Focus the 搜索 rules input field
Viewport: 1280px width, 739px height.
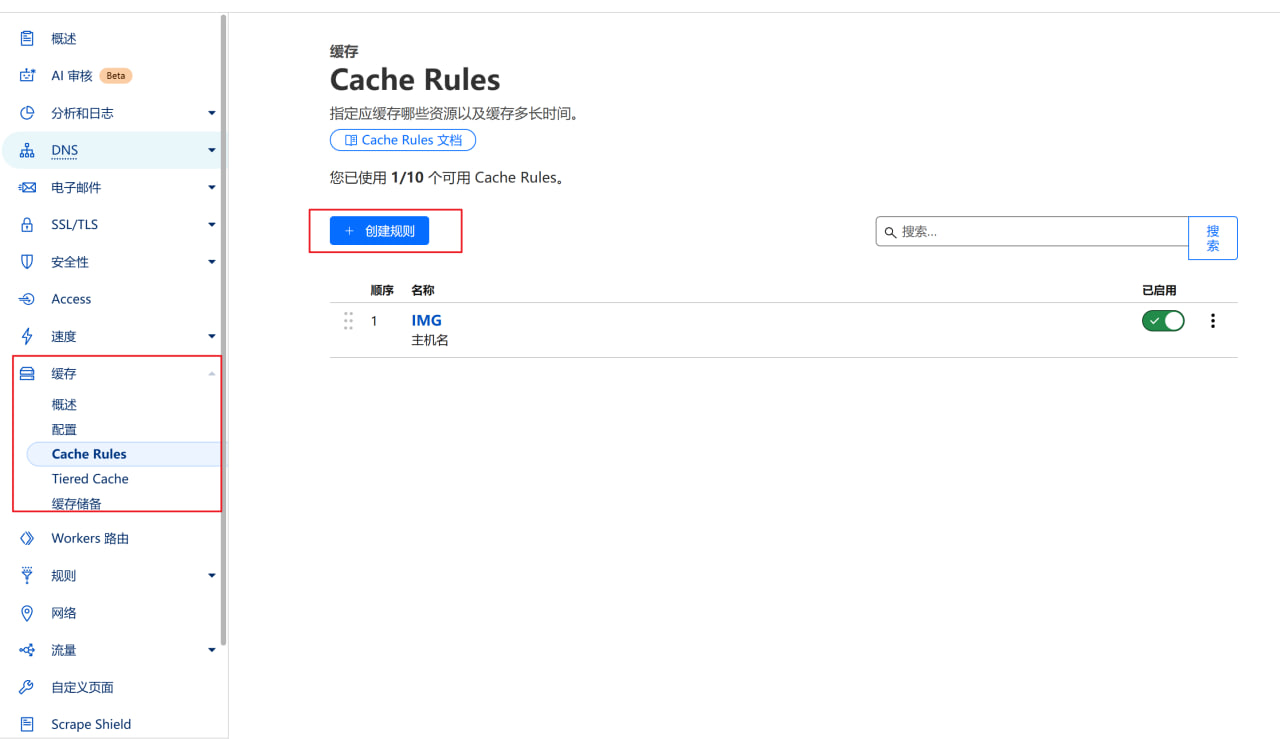click(x=1032, y=231)
